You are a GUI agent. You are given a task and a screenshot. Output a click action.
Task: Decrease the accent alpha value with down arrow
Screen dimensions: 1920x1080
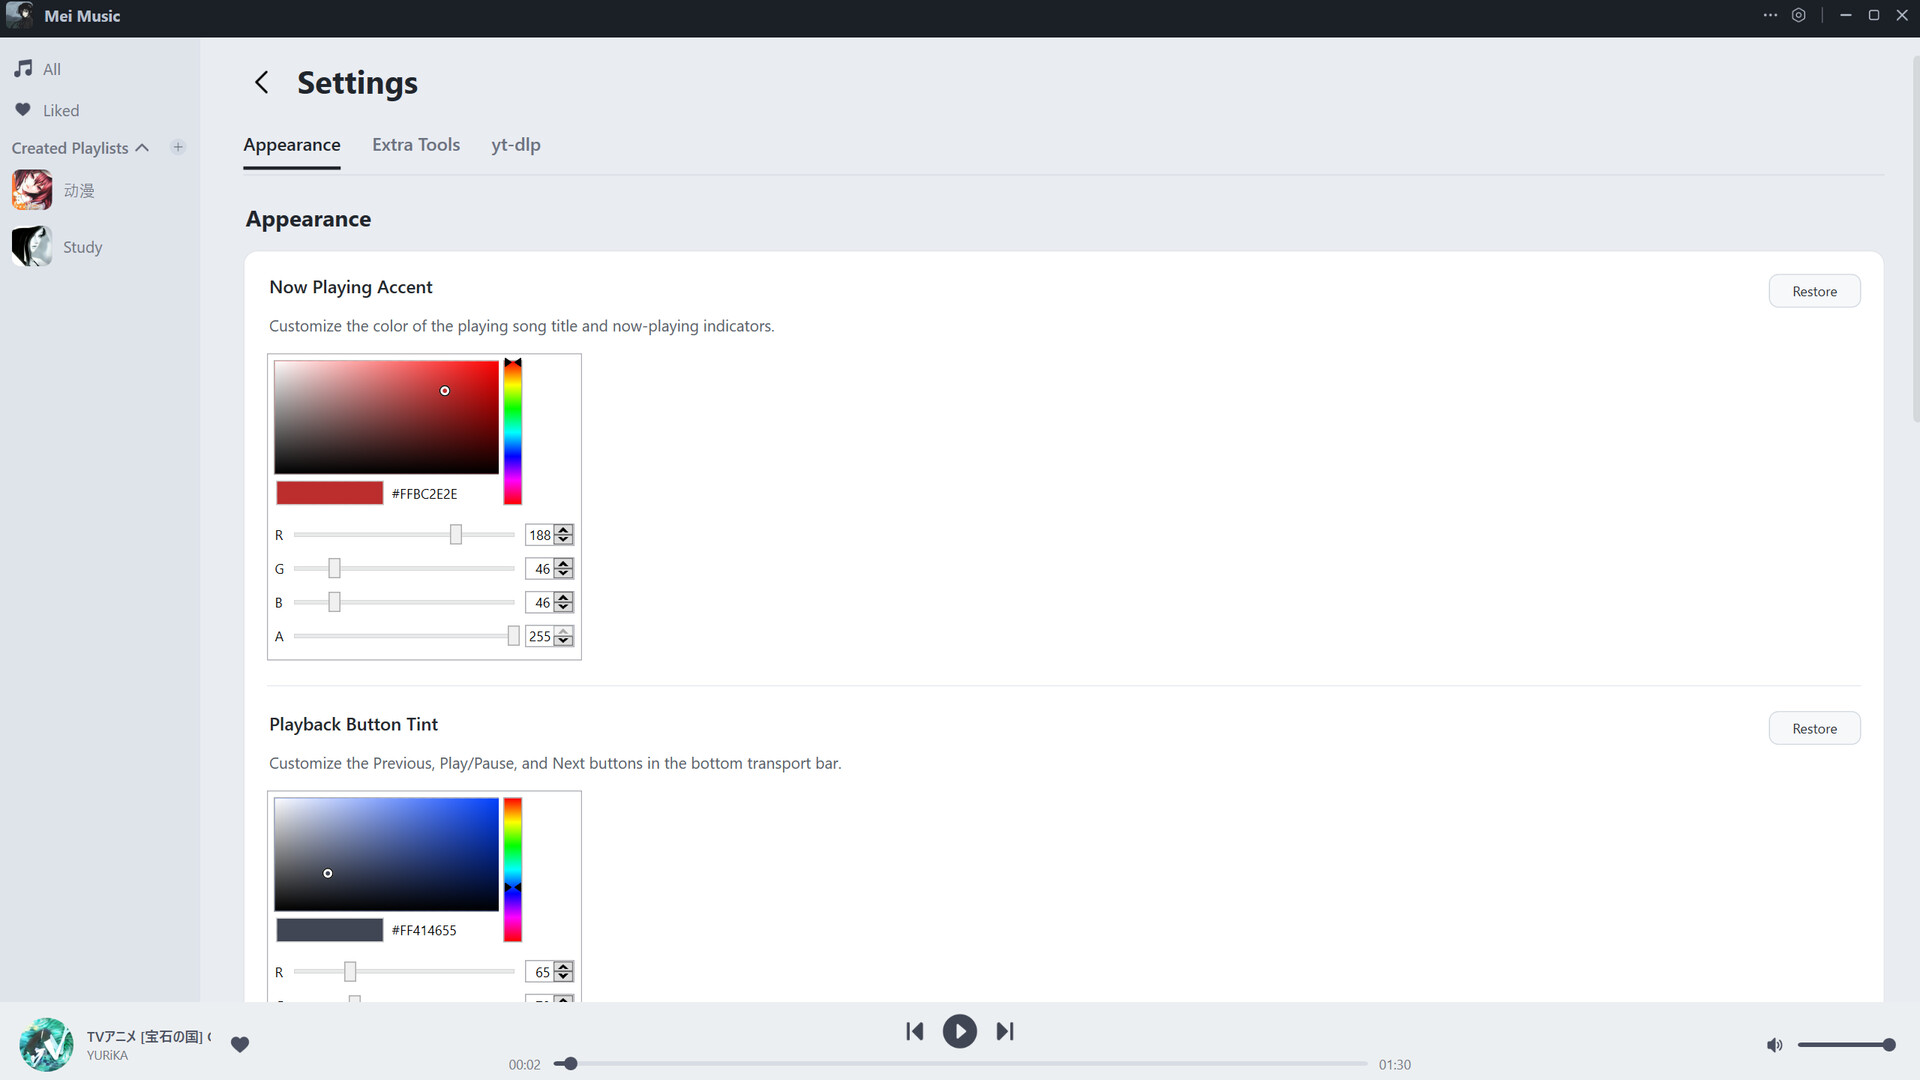click(x=564, y=641)
